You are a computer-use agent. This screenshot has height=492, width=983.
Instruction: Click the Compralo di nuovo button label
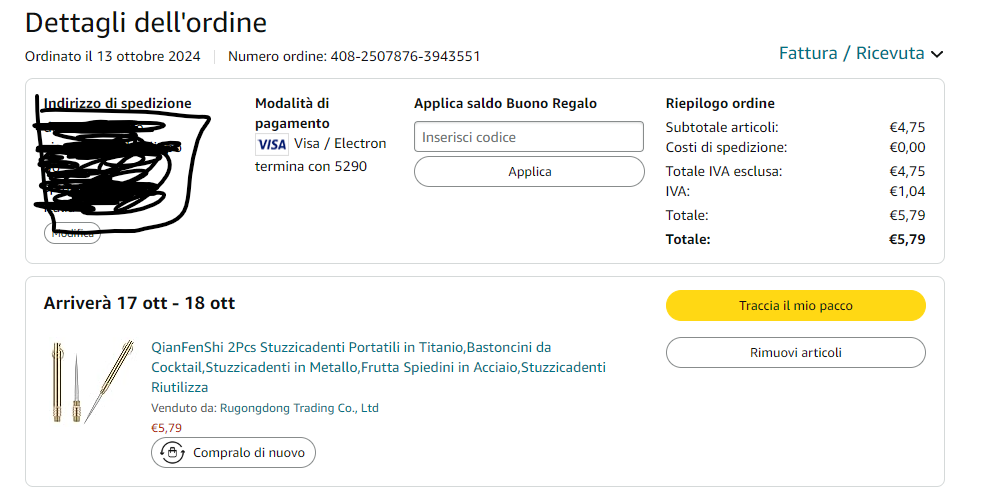pyautogui.click(x=249, y=453)
